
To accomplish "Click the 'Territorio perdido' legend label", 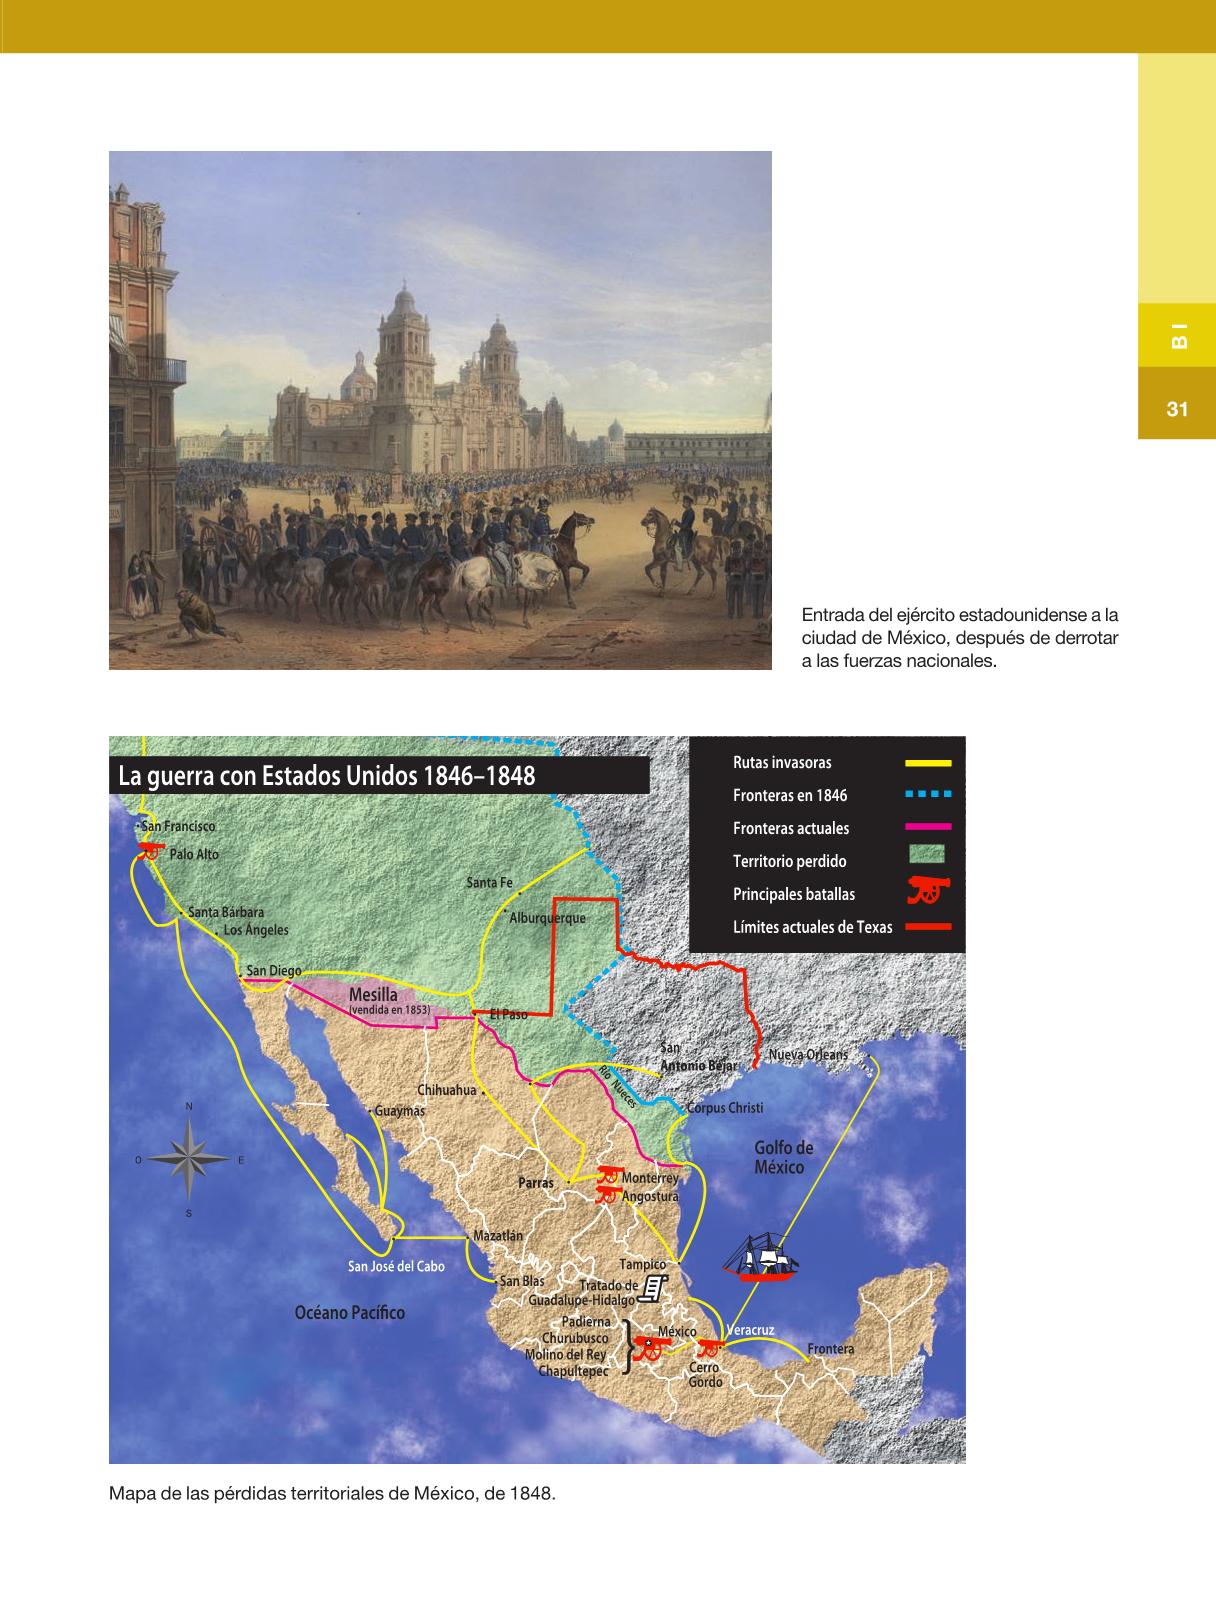I will point(789,861).
